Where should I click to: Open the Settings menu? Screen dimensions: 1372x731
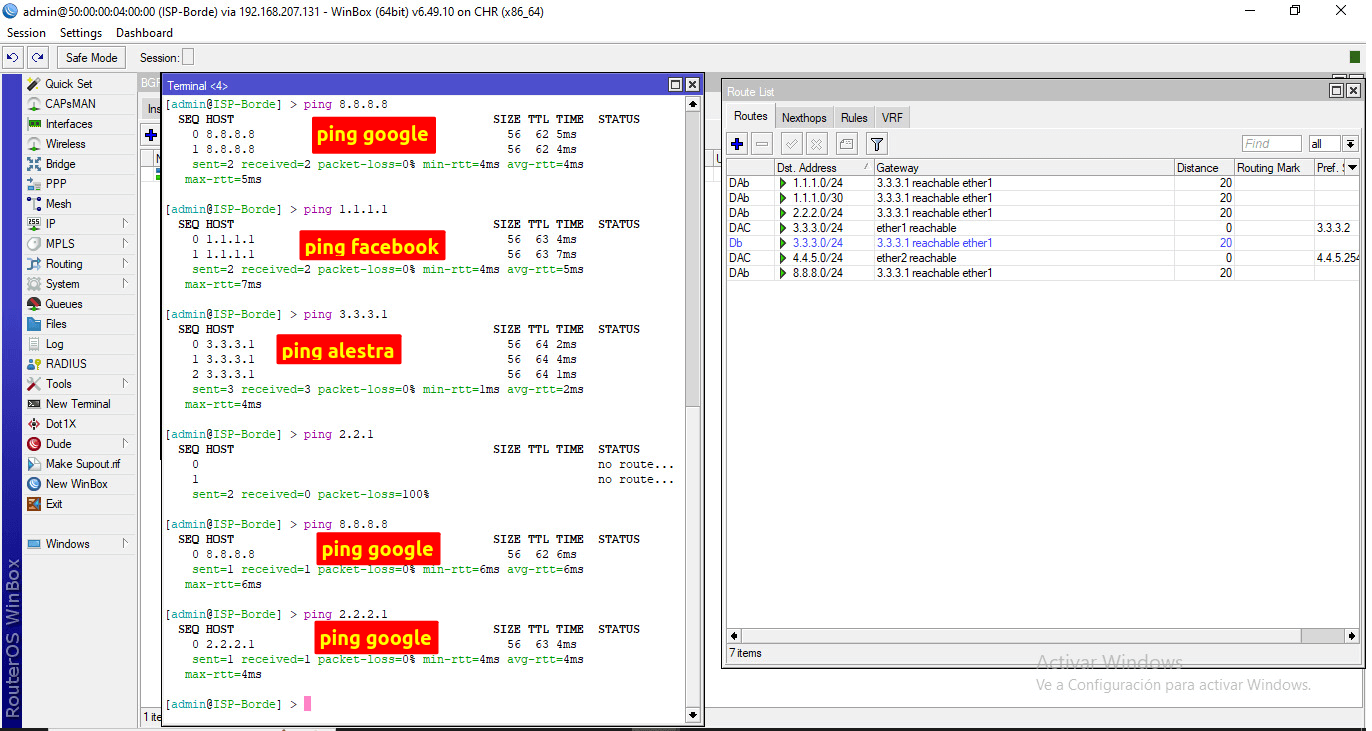(x=81, y=33)
